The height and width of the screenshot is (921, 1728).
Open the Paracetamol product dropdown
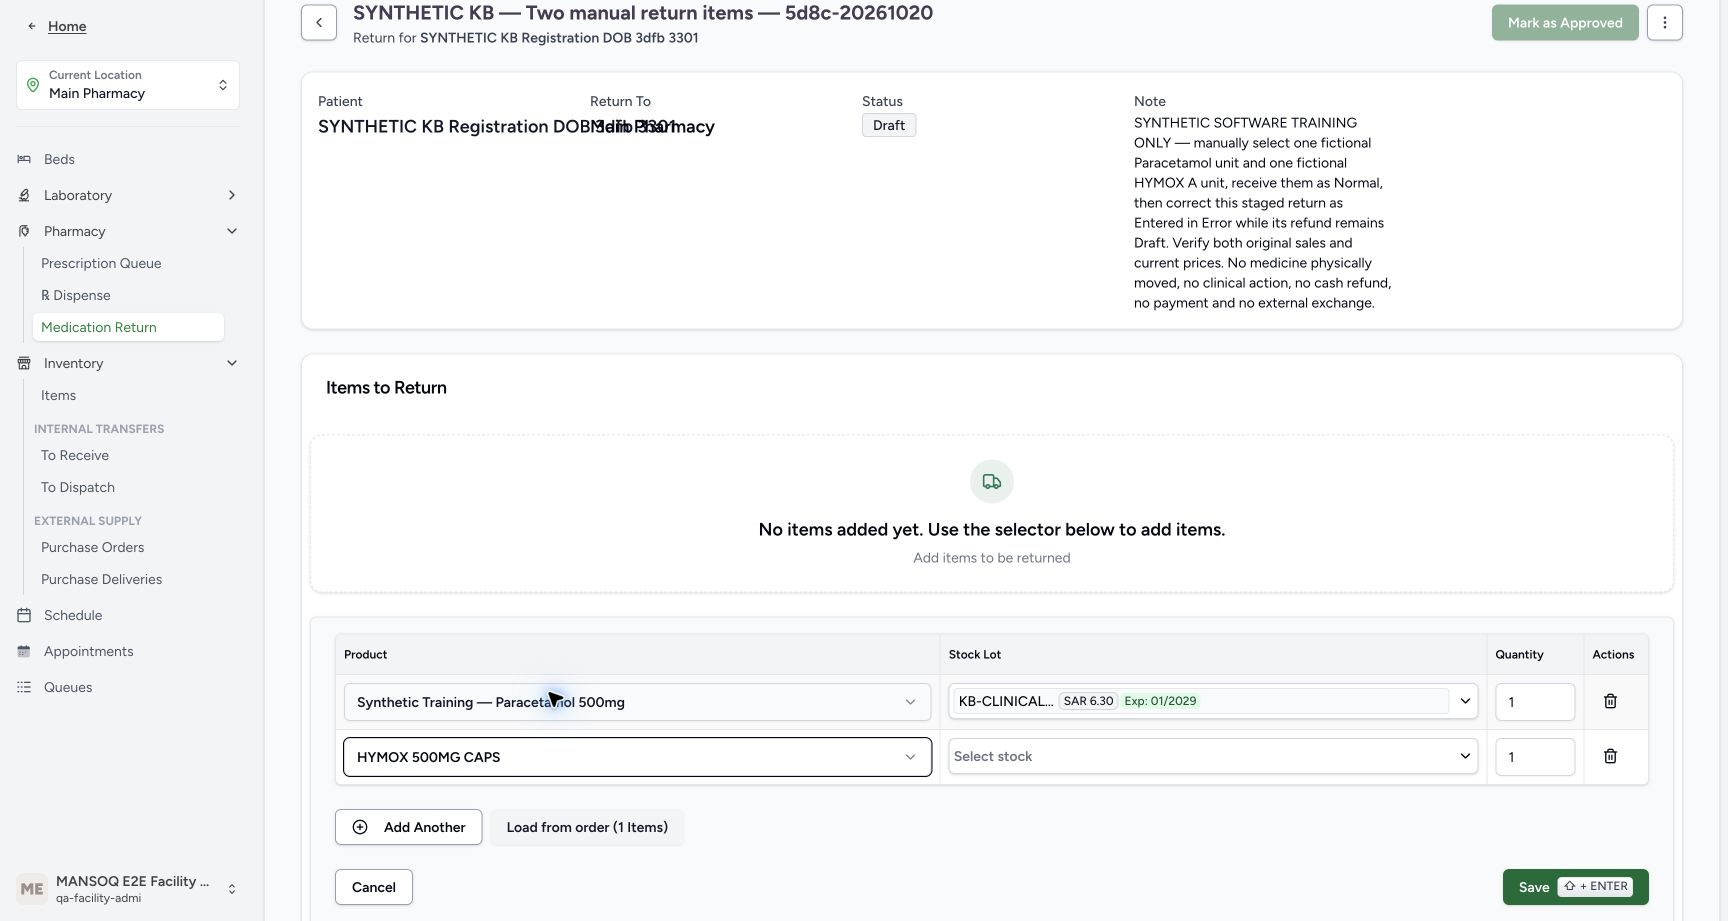click(637, 702)
